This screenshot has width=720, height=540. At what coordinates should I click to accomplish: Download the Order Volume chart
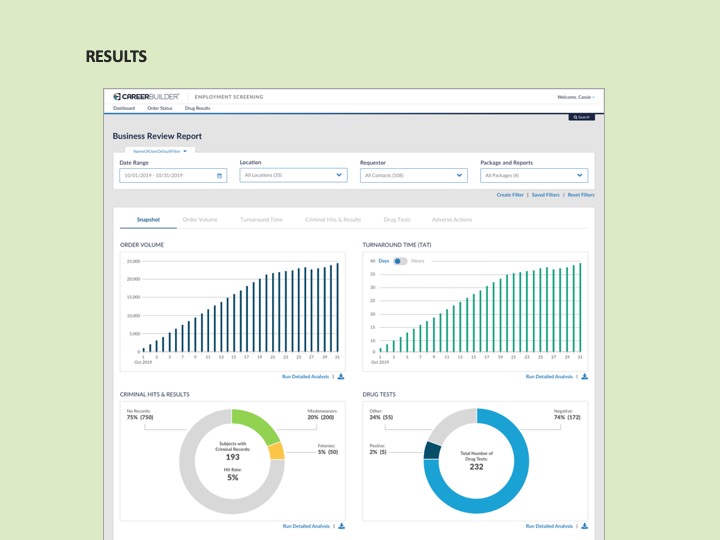coord(341,377)
